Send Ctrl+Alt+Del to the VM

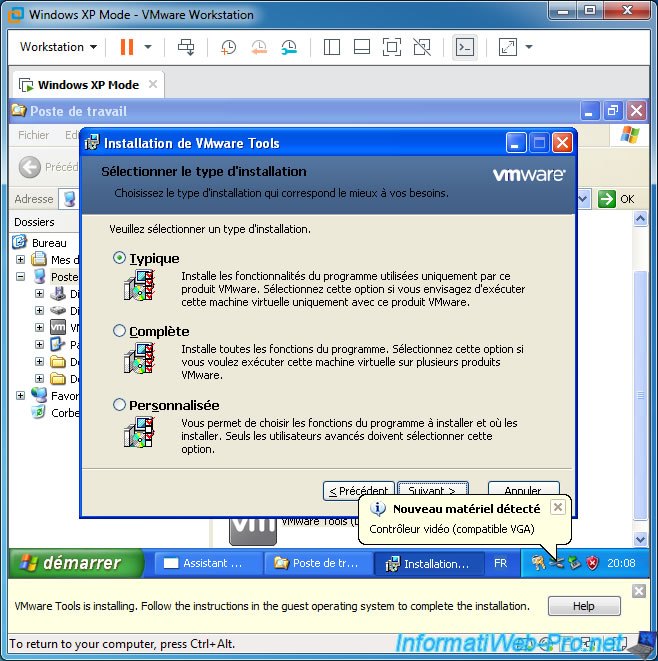coord(186,47)
